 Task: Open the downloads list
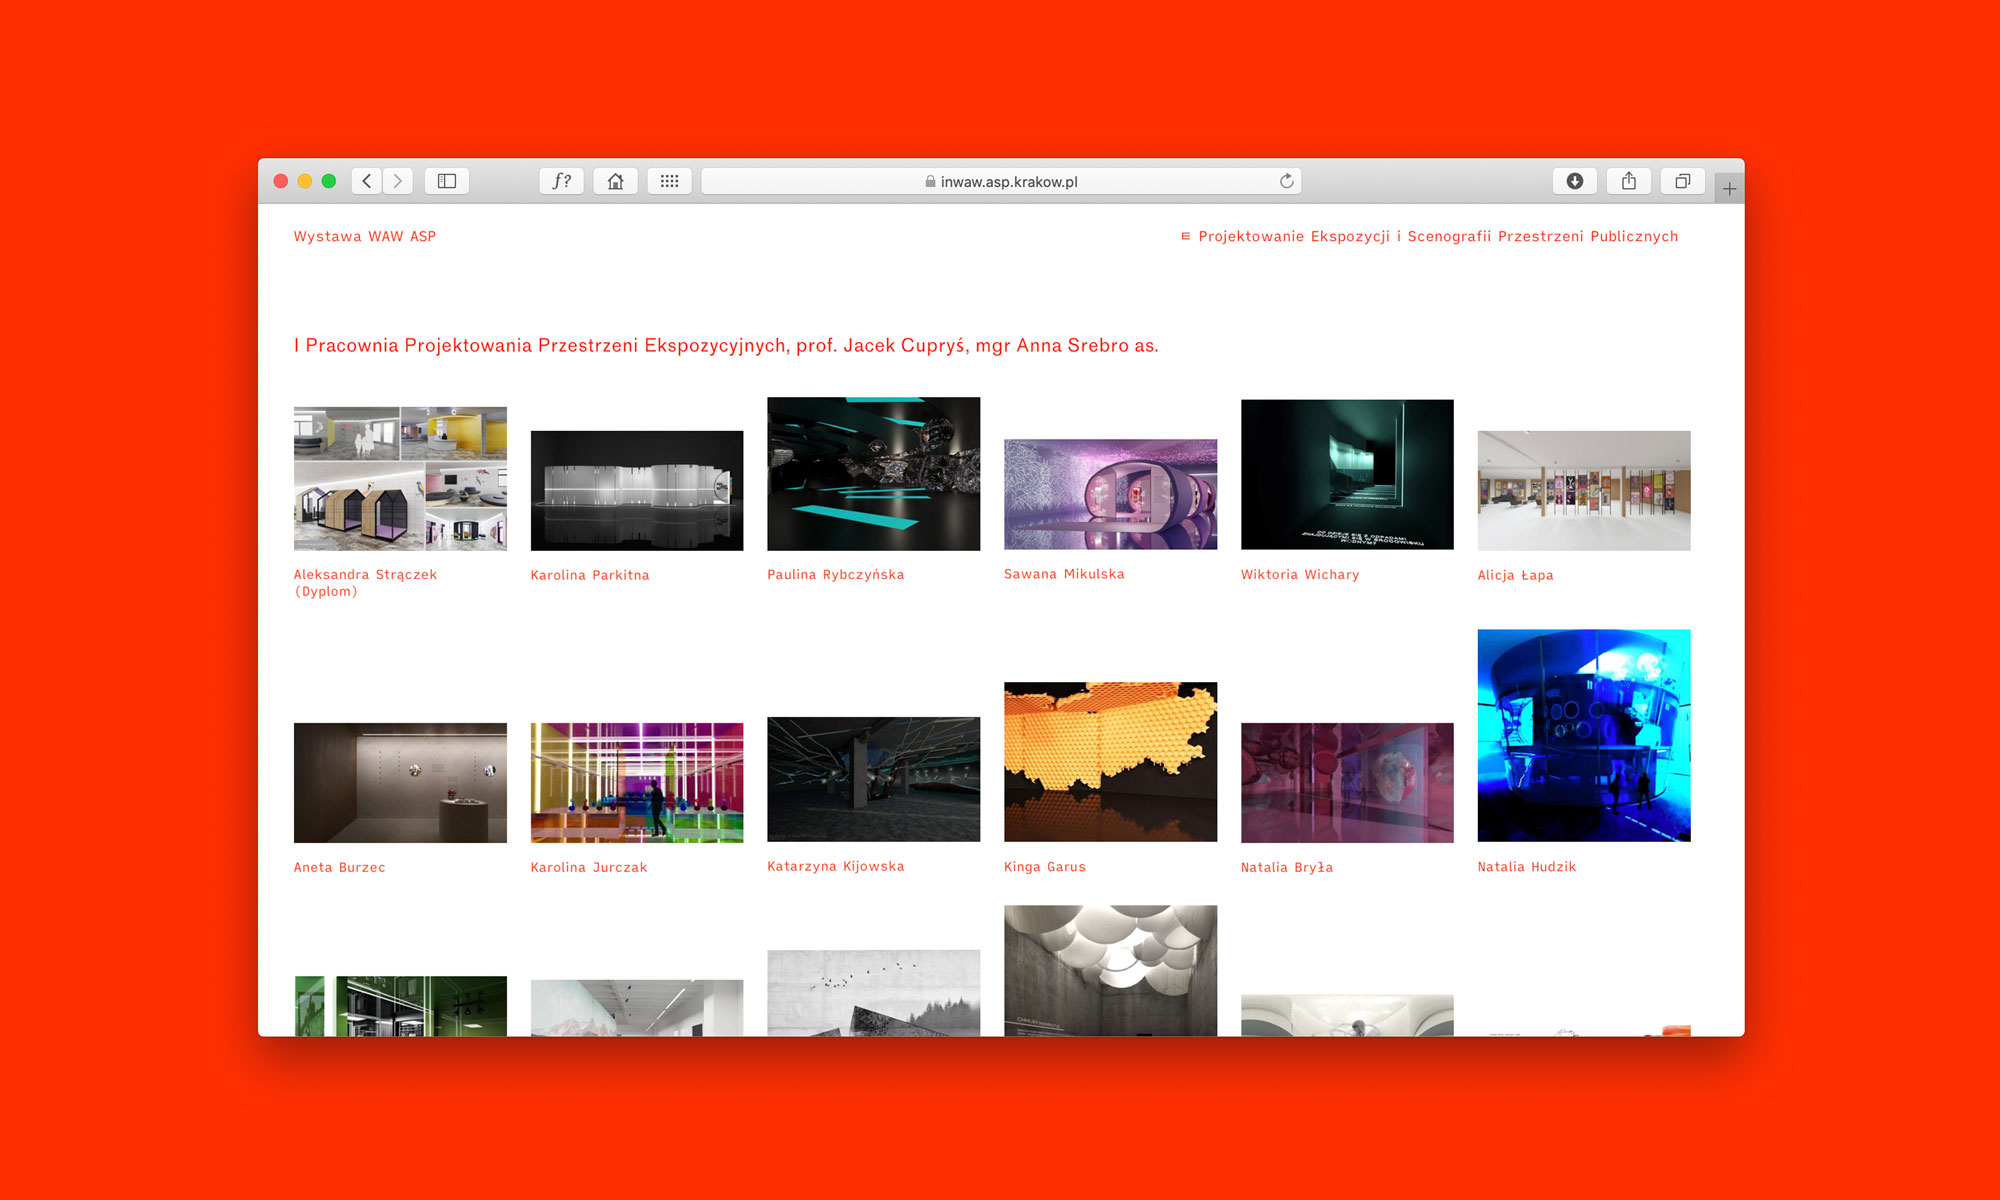(1574, 181)
